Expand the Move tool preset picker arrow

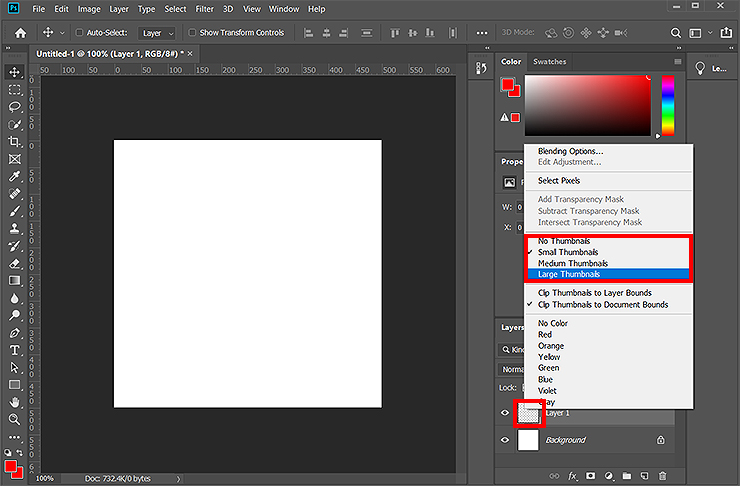pyautogui.click(x=62, y=33)
